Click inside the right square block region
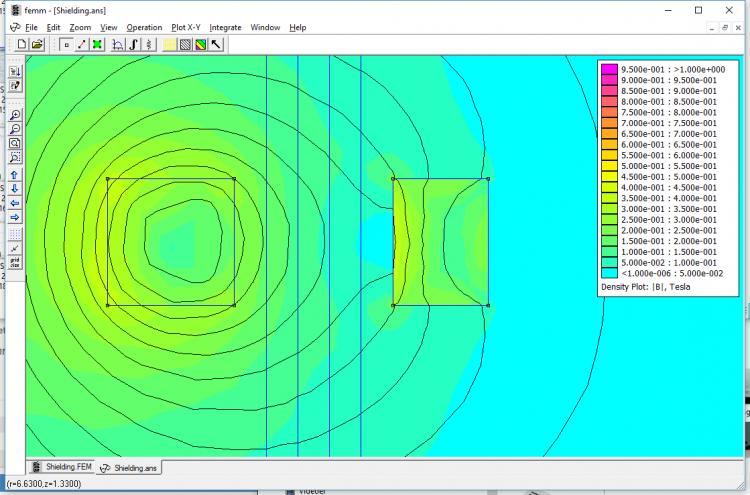 coord(440,242)
